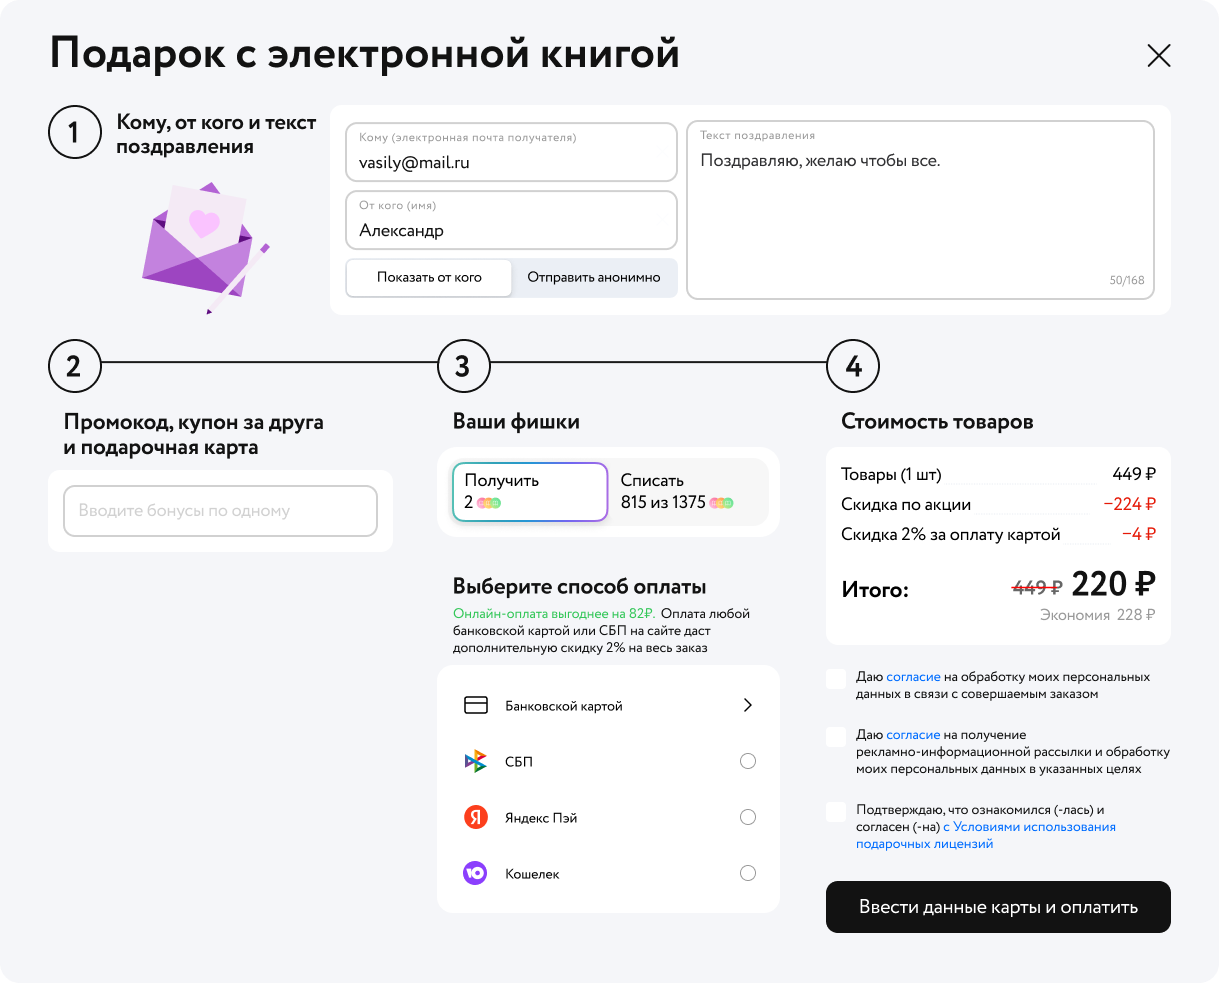Check the advertising mailing consent box

coord(836,737)
